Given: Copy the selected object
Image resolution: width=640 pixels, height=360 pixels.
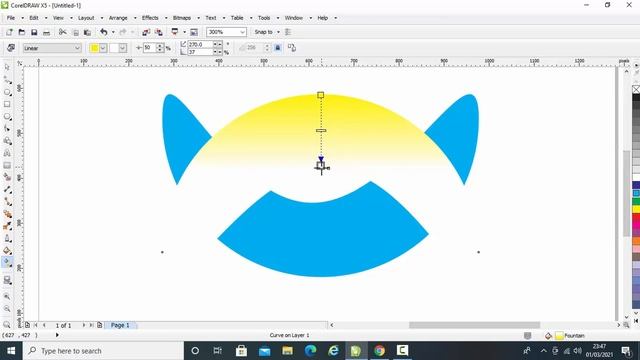Looking at the screenshot, I should [x=76, y=32].
